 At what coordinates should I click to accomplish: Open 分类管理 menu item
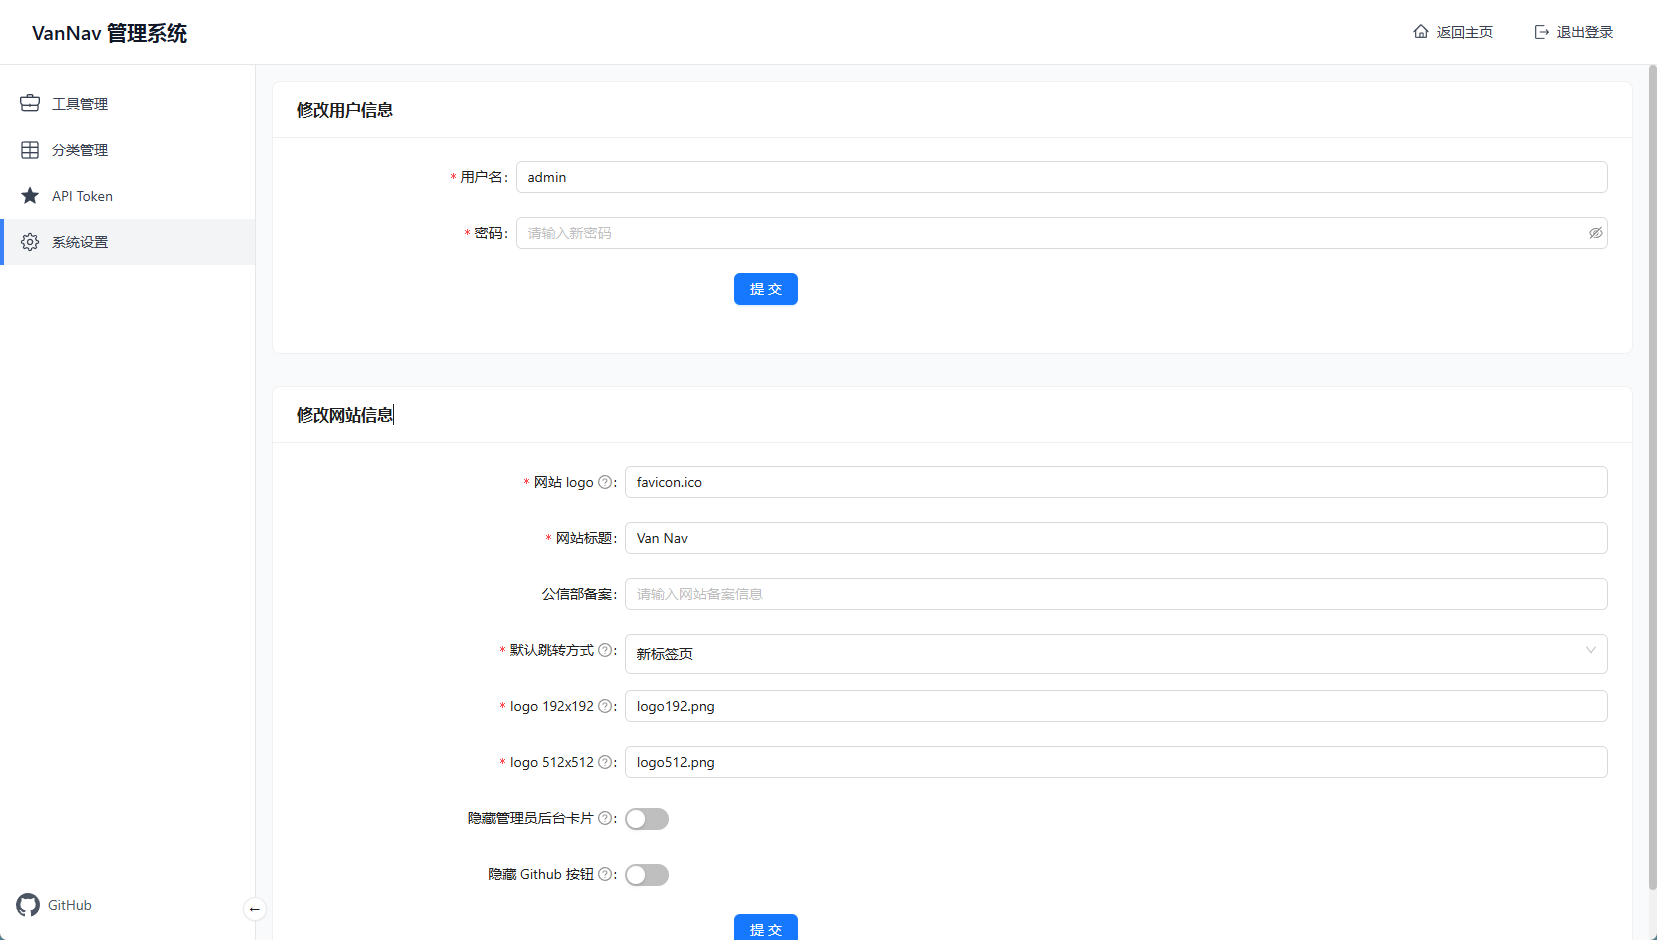[x=128, y=150]
